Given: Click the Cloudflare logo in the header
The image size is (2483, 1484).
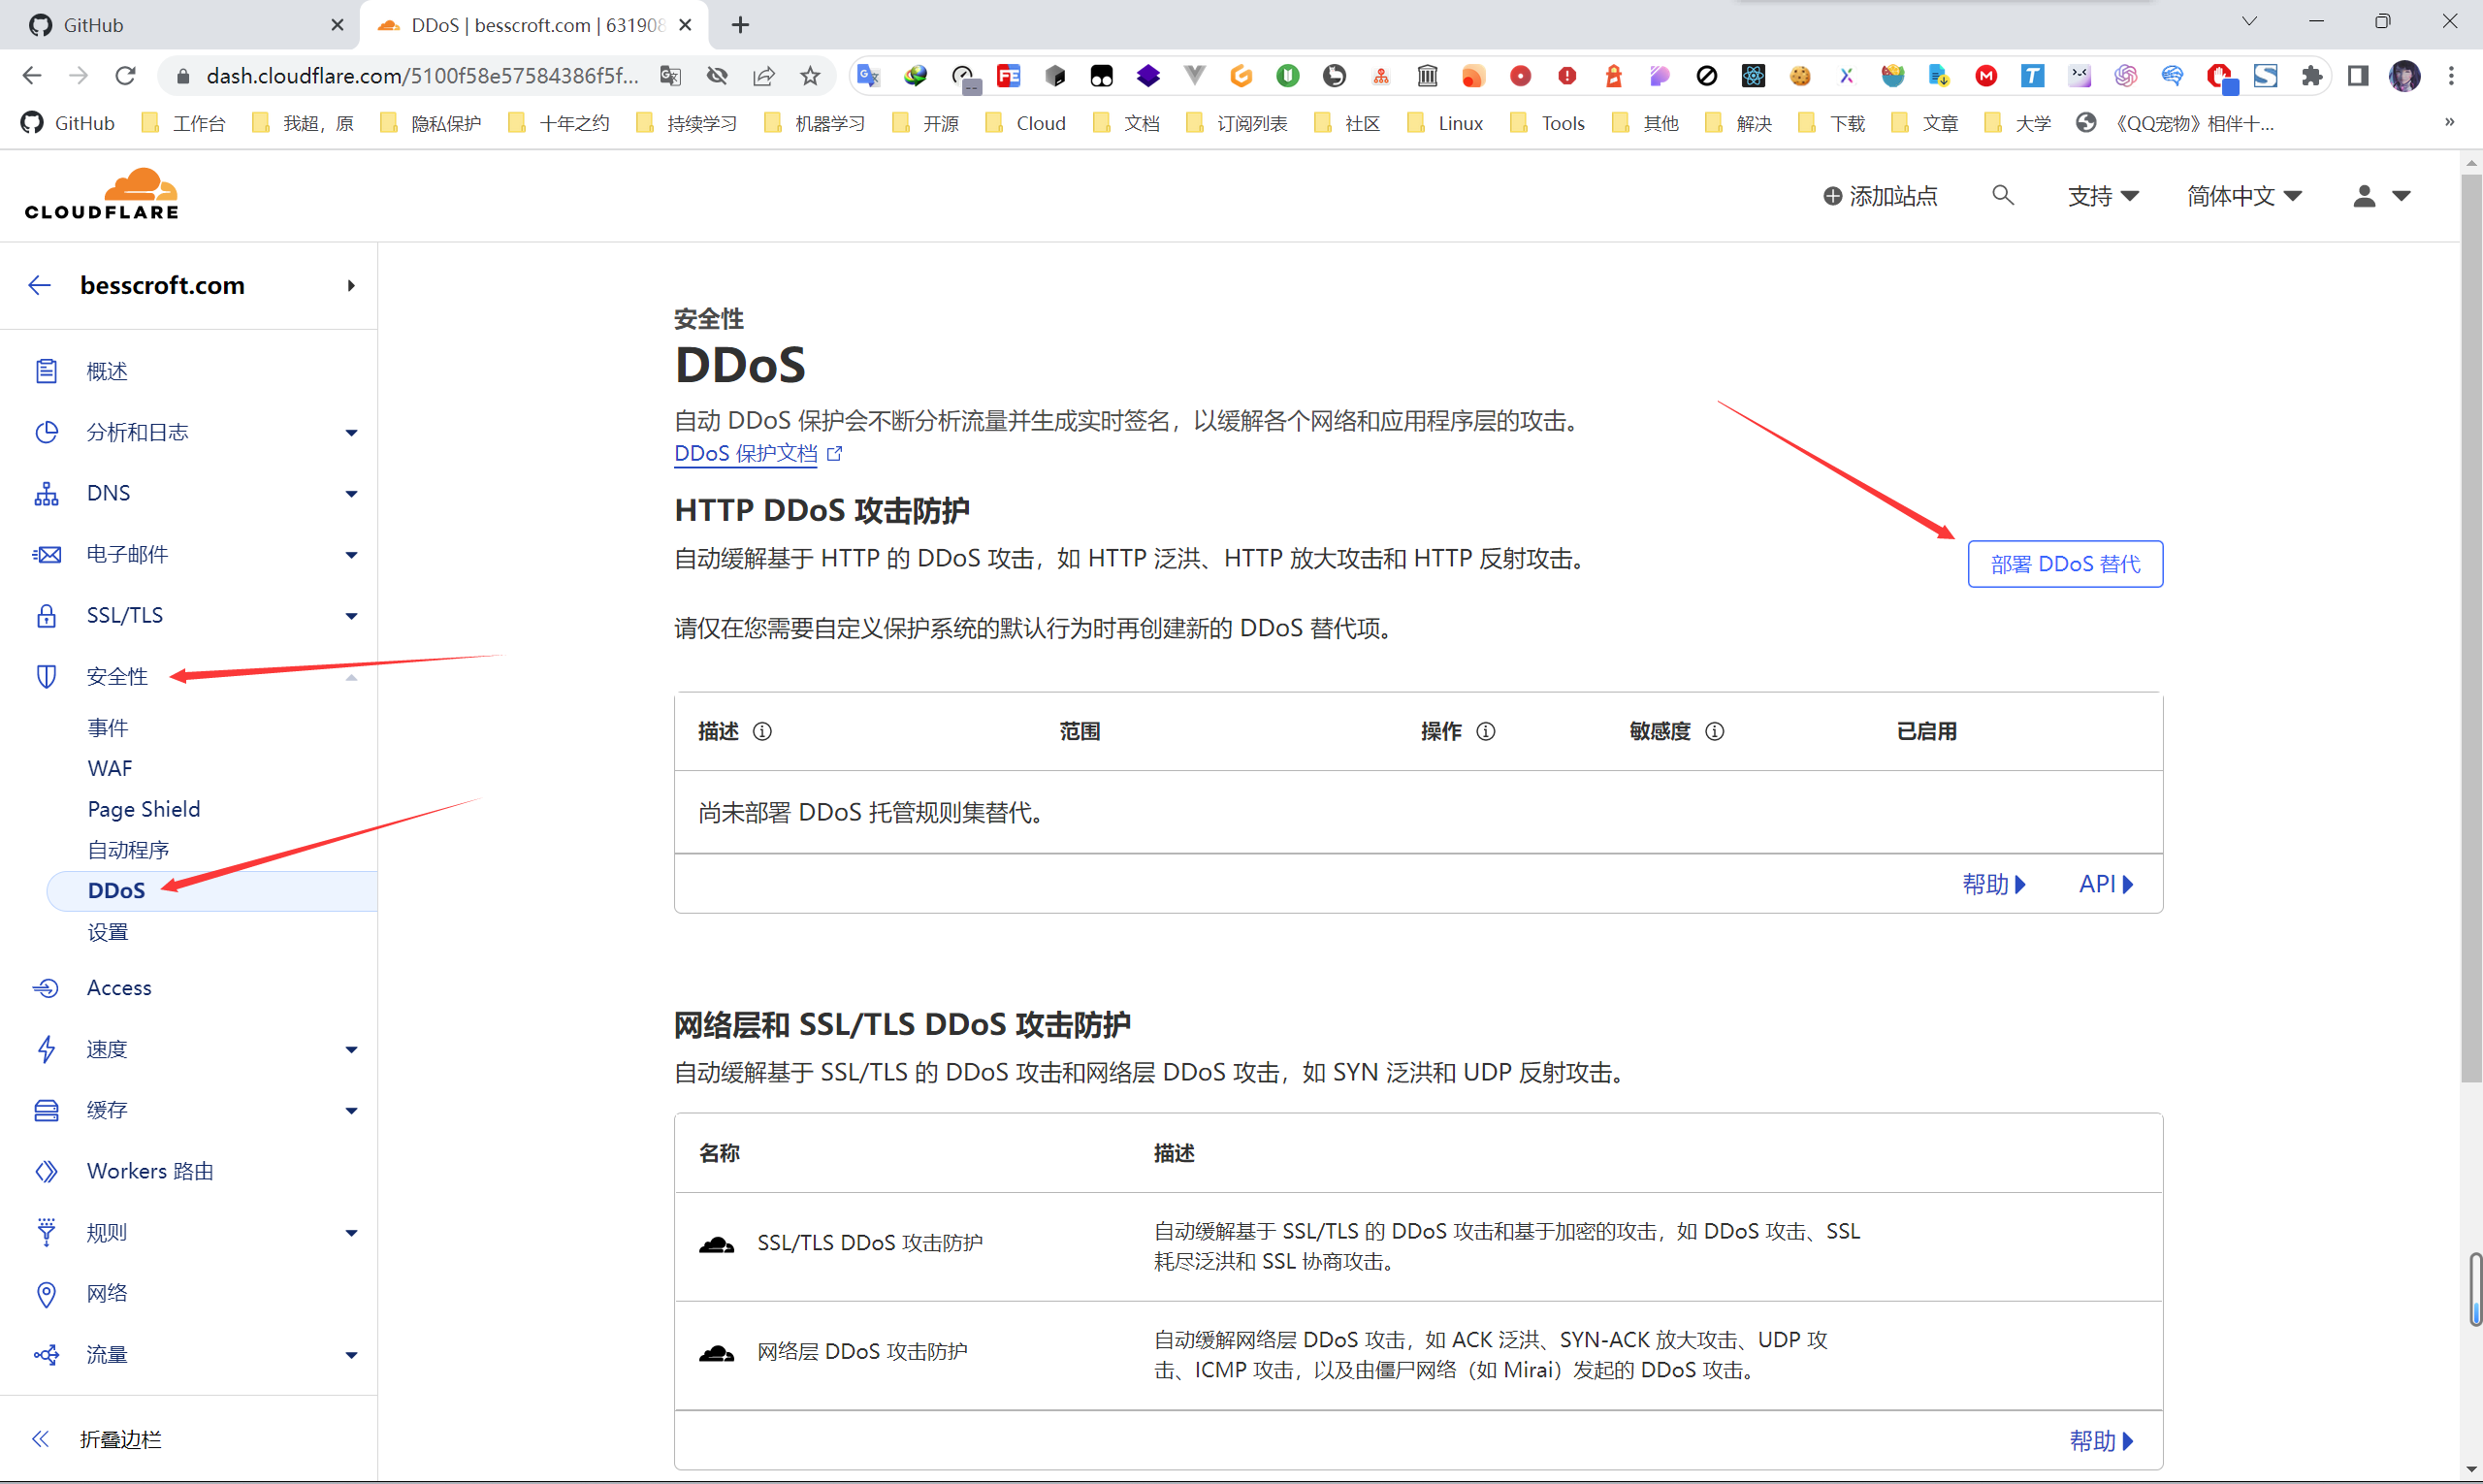Looking at the screenshot, I should click(x=102, y=194).
